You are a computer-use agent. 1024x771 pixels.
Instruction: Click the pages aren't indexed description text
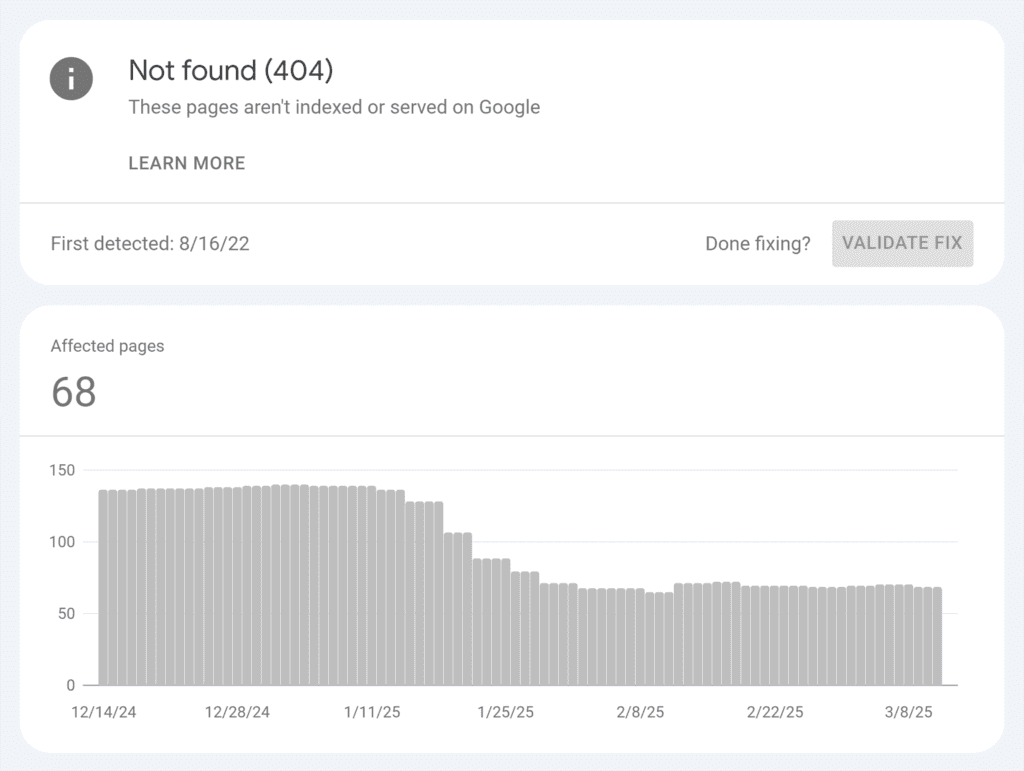coord(333,107)
